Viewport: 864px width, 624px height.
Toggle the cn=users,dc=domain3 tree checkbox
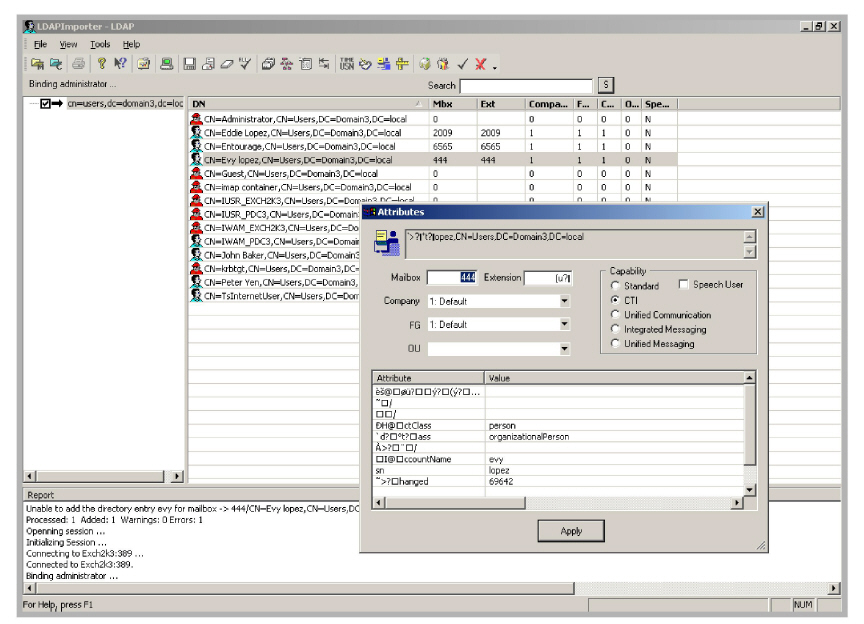pyautogui.click(x=46, y=103)
